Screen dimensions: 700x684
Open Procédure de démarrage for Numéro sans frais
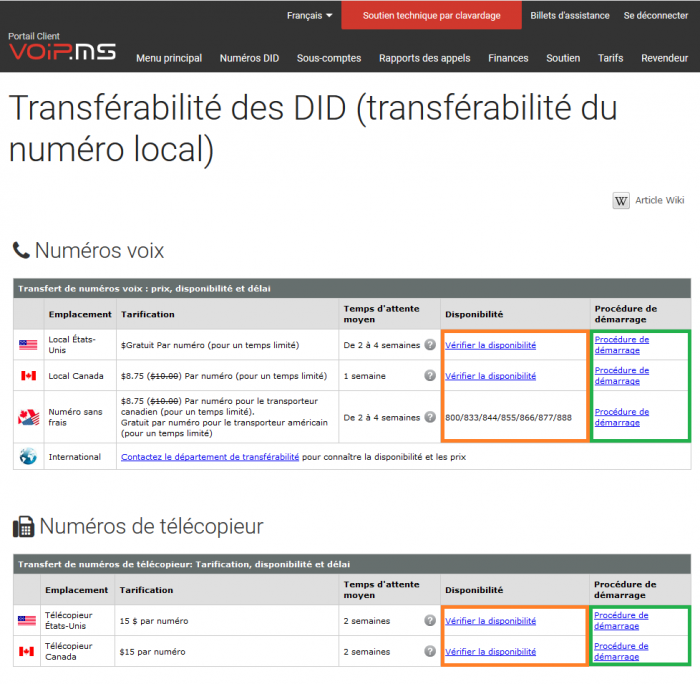621,417
